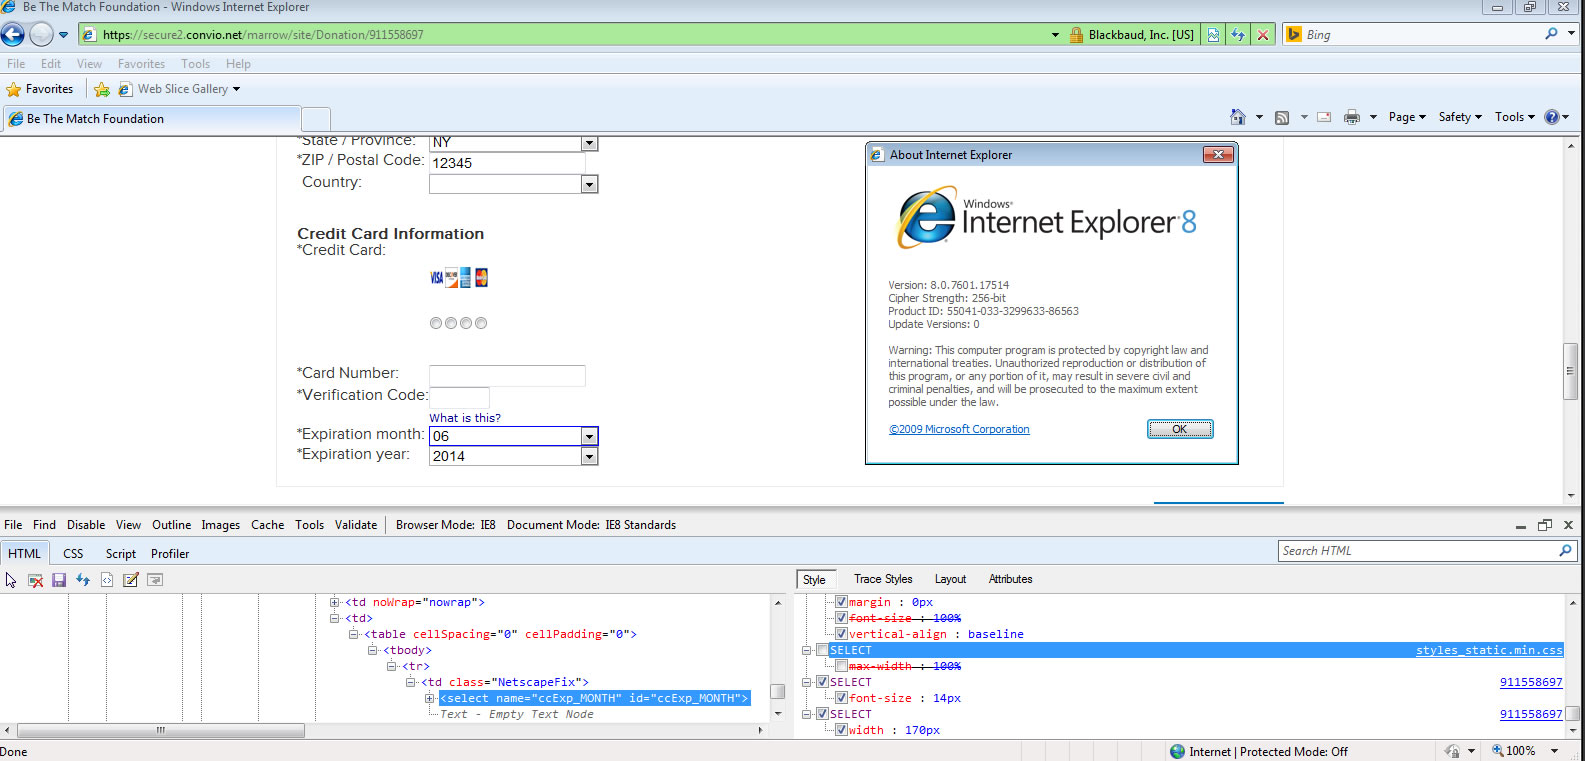Expand the td noWrap node in HTML tree

coord(335,602)
